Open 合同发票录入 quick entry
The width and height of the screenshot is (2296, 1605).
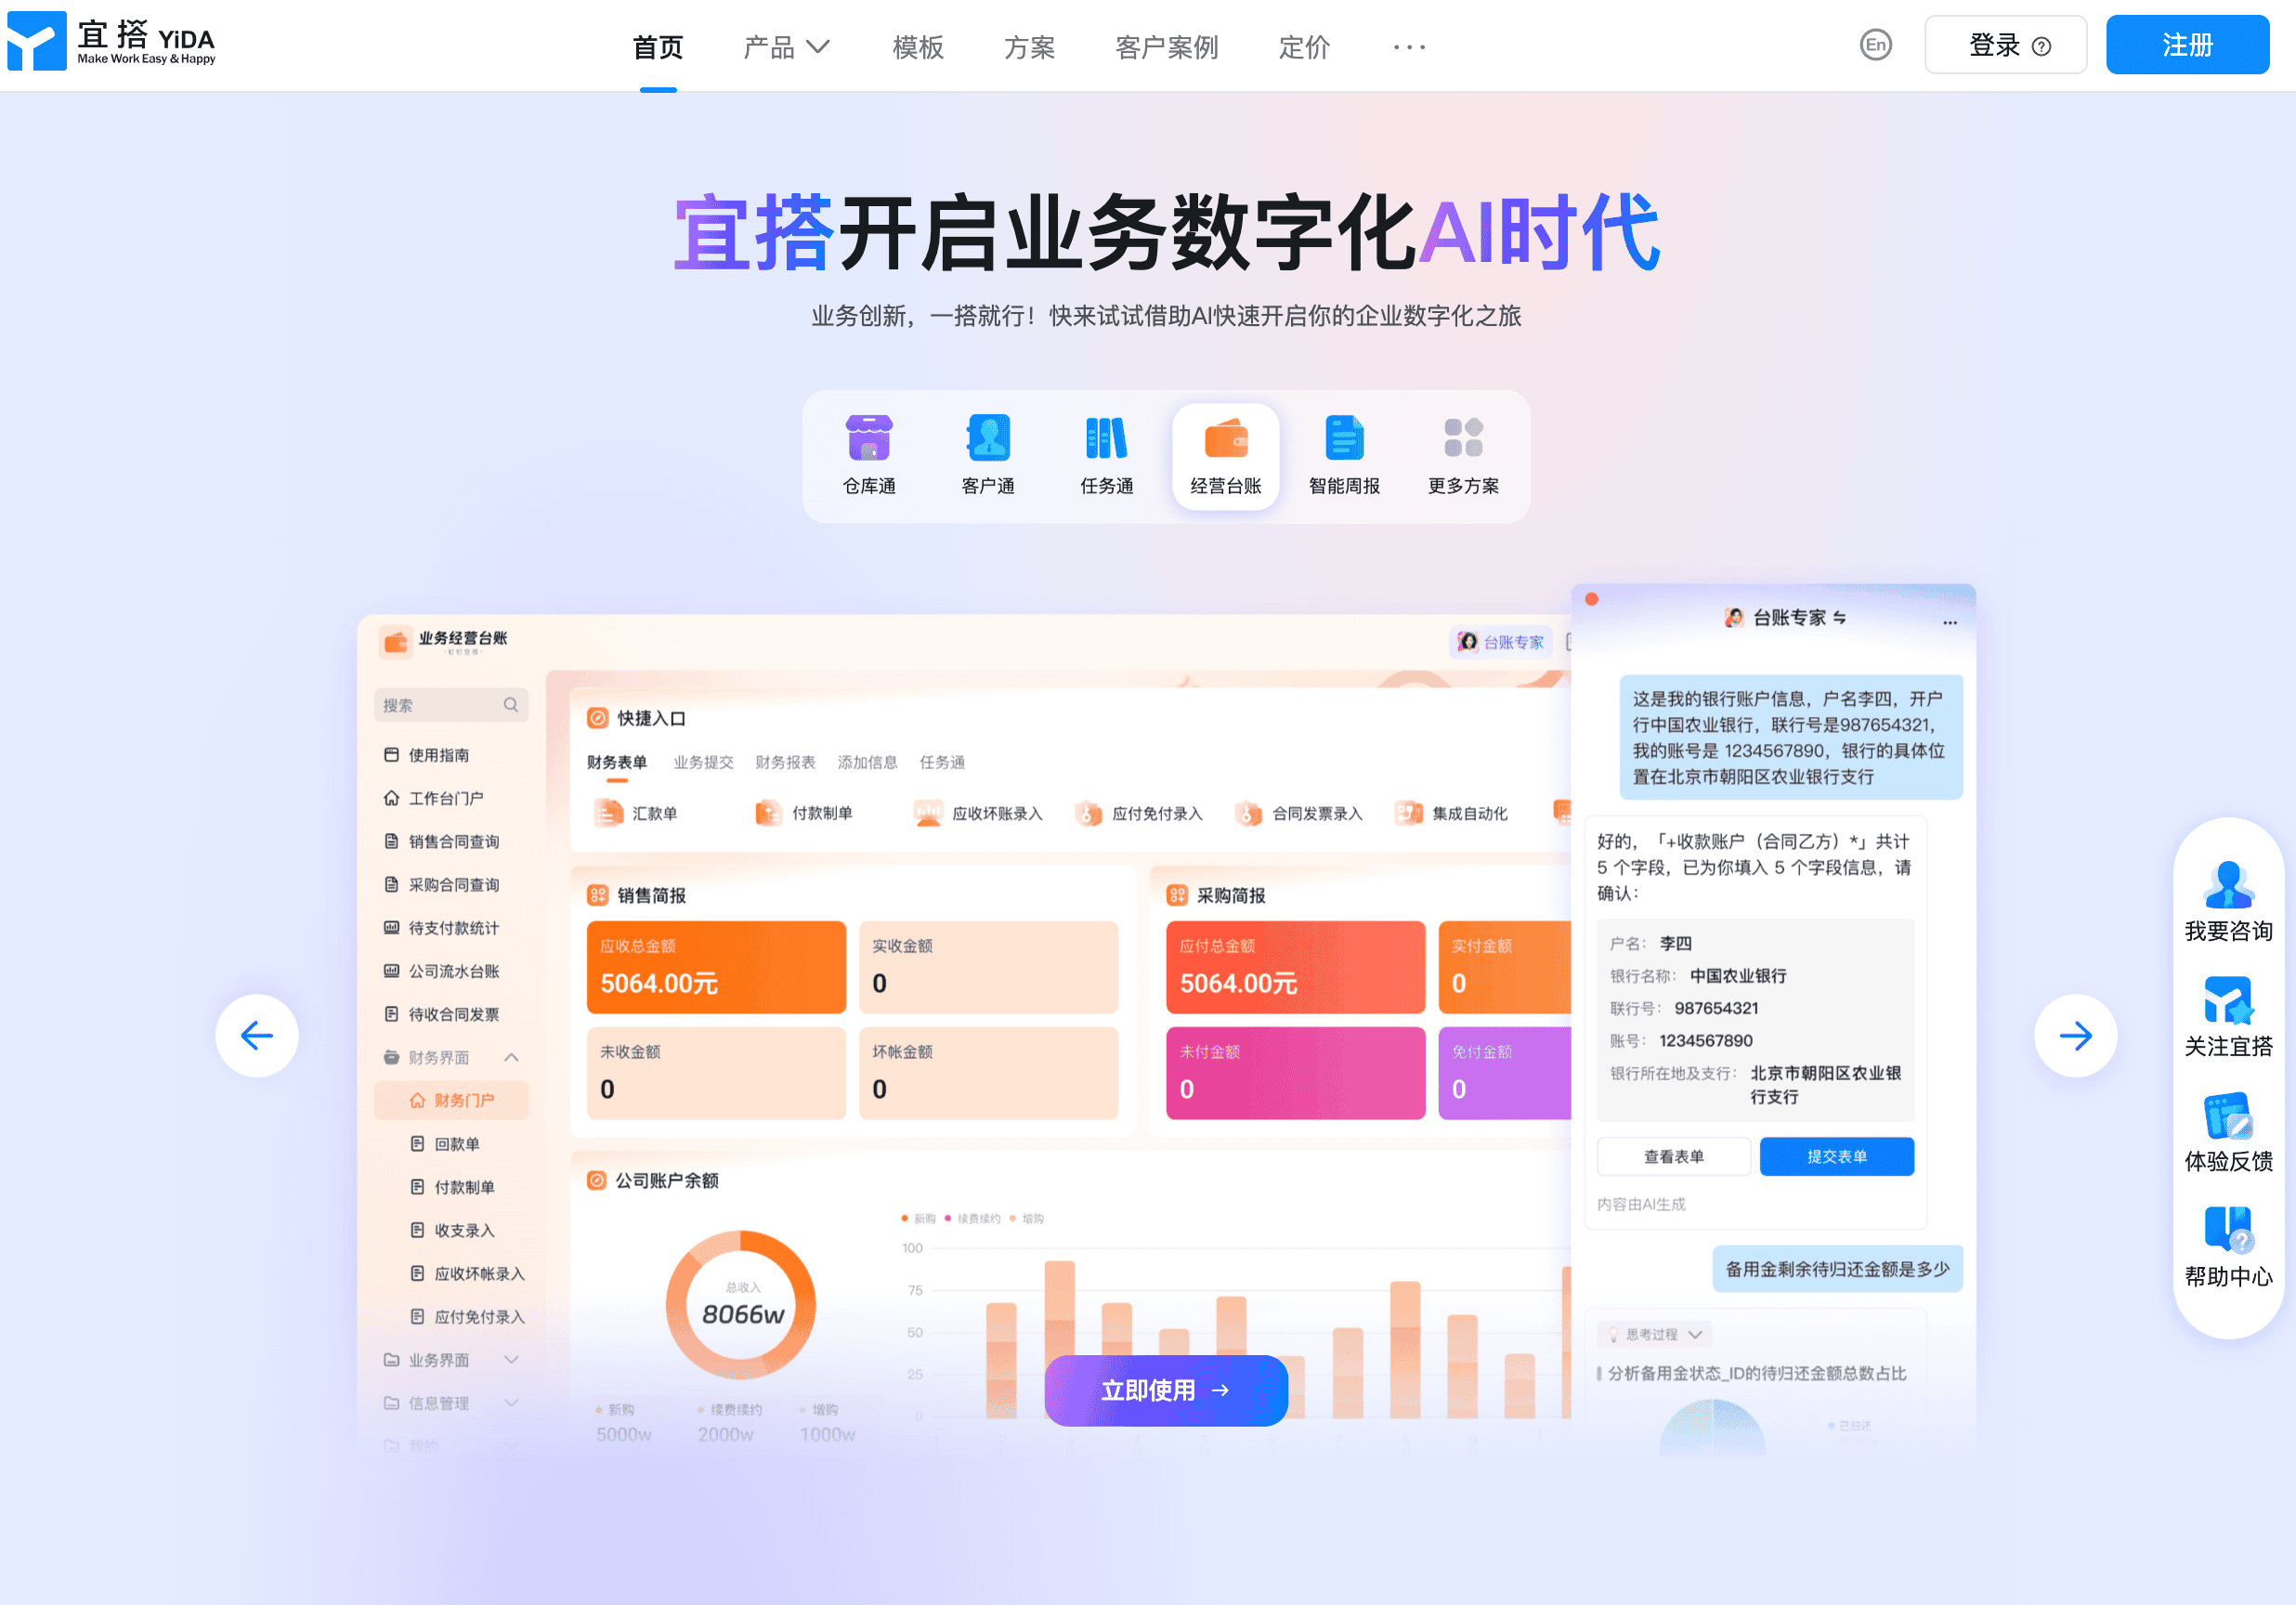(x=1299, y=813)
